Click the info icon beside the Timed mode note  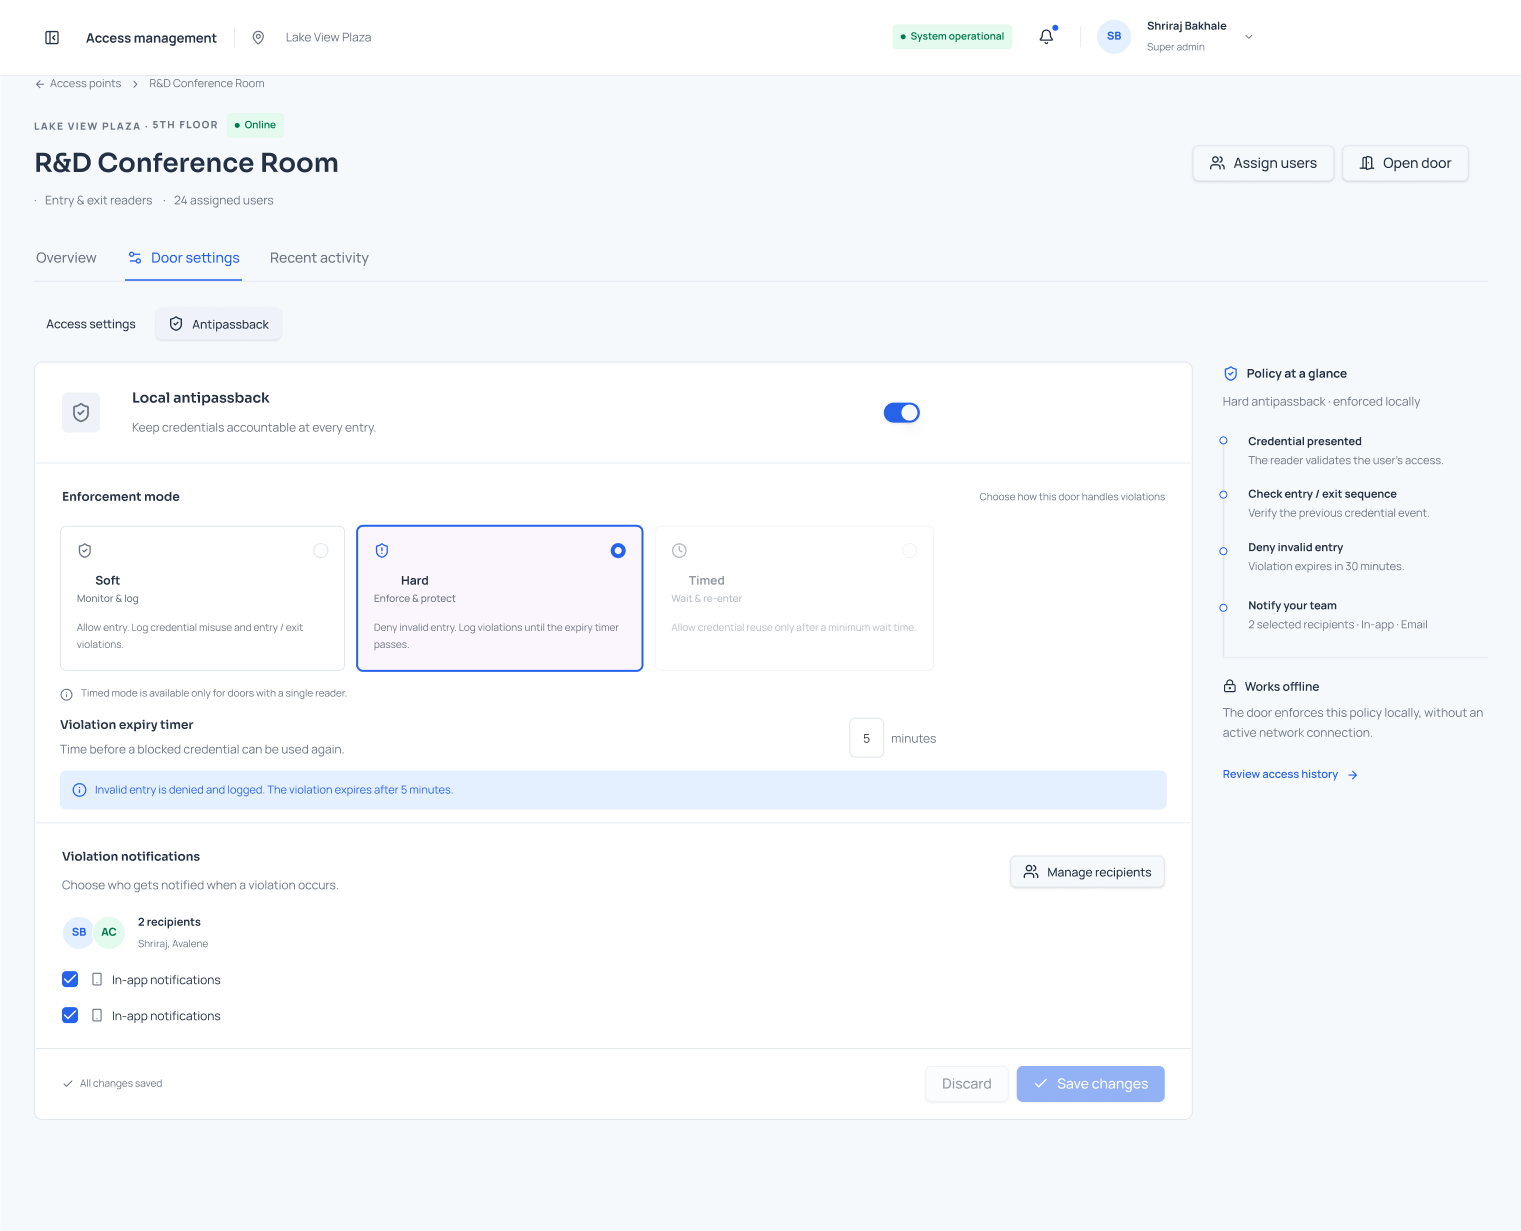point(67,694)
